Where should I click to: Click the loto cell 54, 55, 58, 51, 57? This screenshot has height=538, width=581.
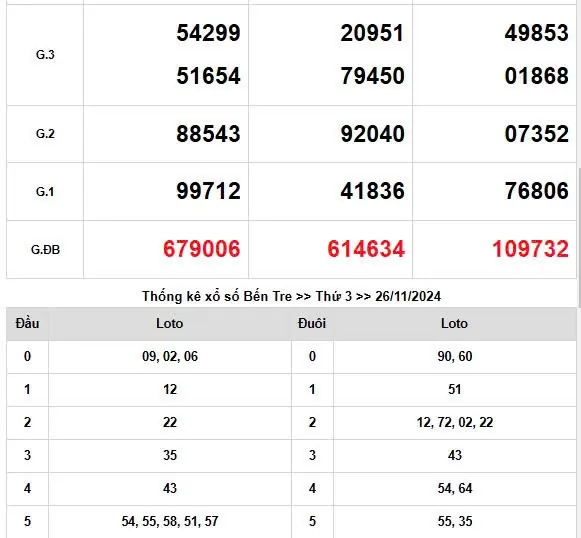pos(170,521)
